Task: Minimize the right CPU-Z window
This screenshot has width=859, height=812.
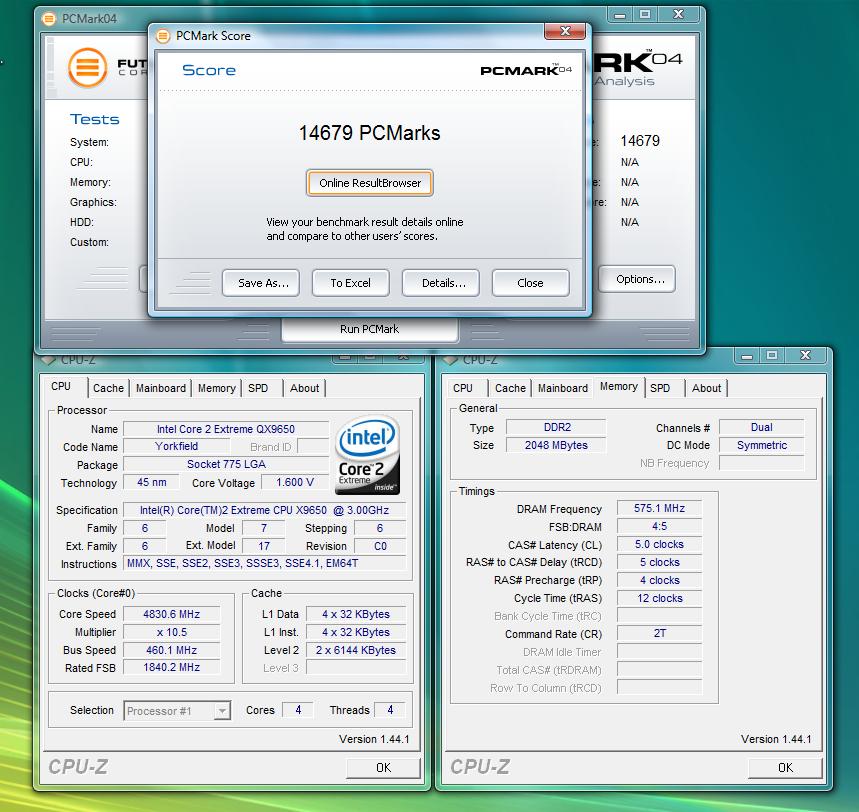Action: (747, 356)
